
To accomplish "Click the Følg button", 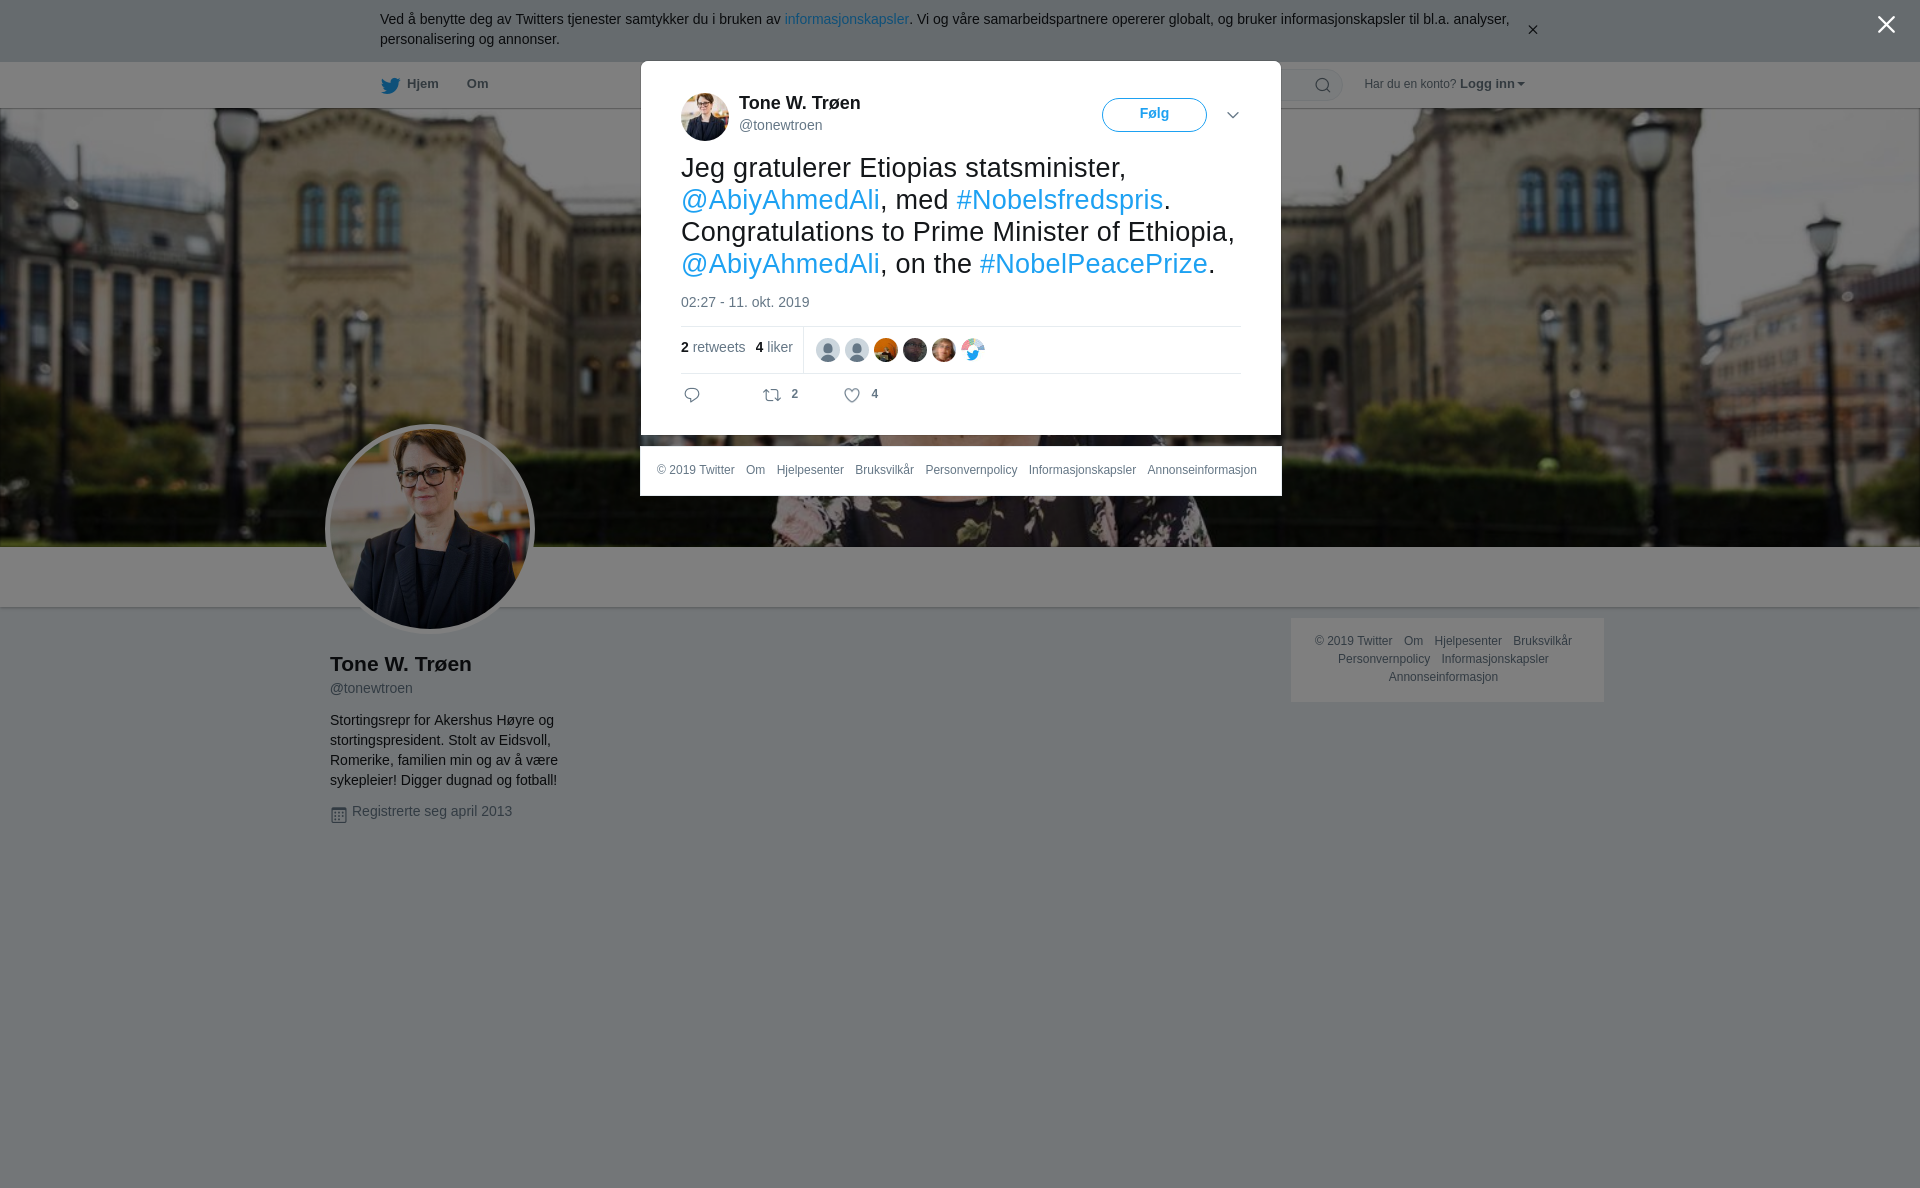I will click(x=1154, y=115).
